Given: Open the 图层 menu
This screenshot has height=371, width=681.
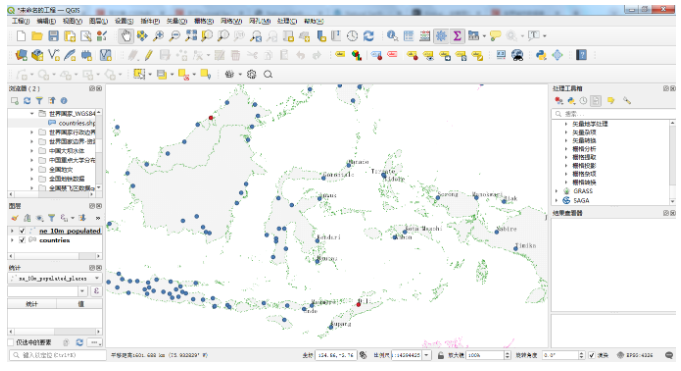Looking at the screenshot, I should 98,21.
